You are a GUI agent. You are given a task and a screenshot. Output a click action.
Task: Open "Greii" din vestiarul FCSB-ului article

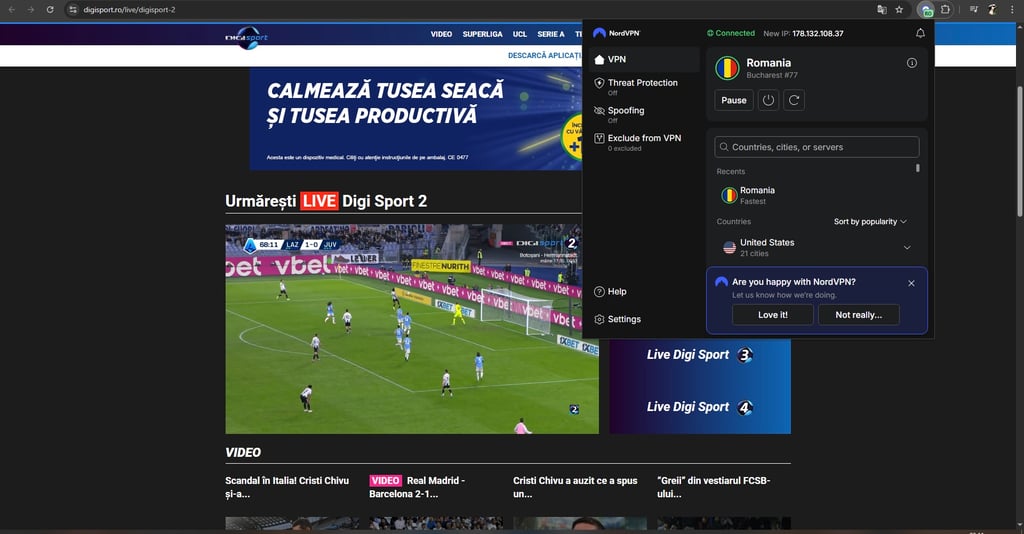coord(714,487)
